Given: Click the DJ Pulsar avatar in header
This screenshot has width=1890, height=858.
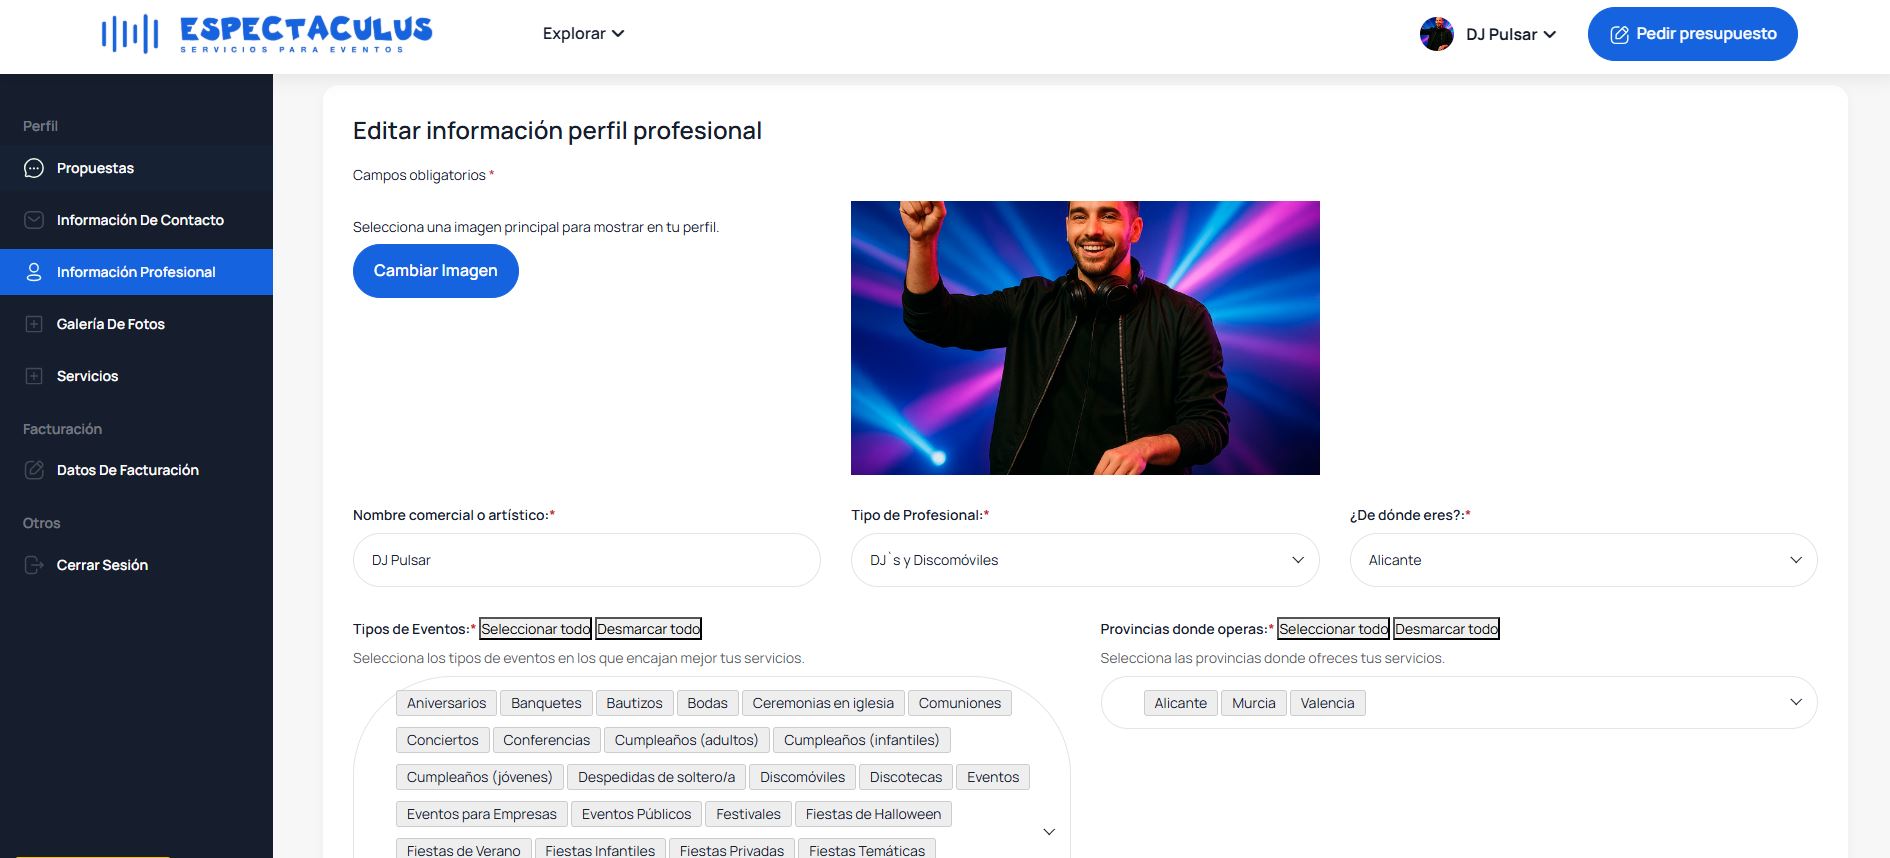Looking at the screenshot, I should (1436, 34).
